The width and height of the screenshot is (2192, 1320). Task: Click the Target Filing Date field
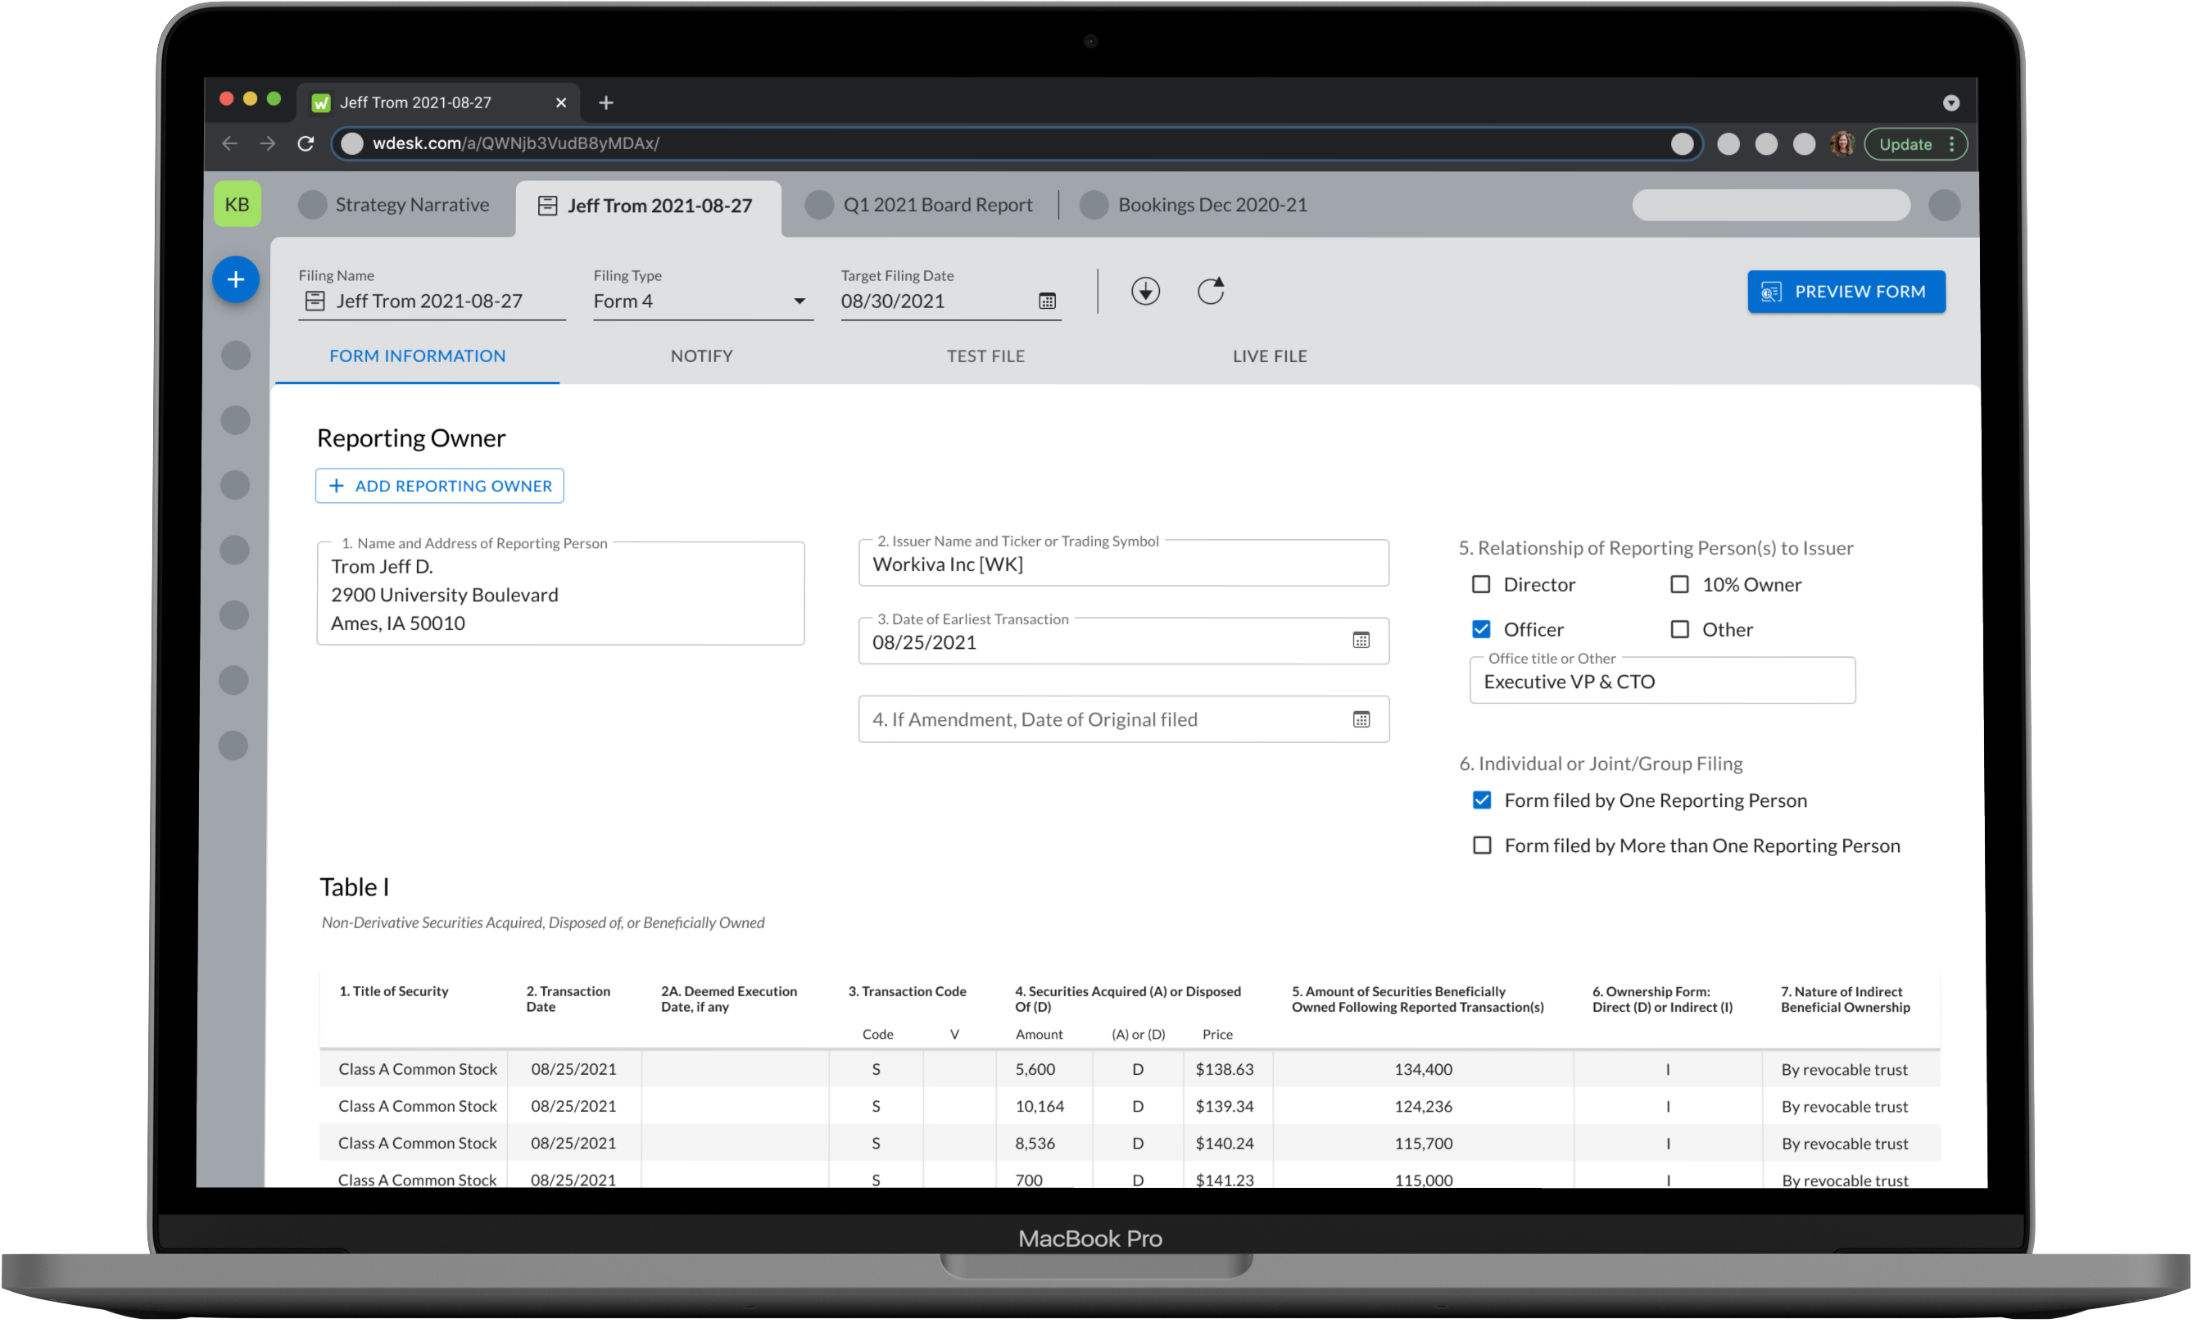(951, 301)
